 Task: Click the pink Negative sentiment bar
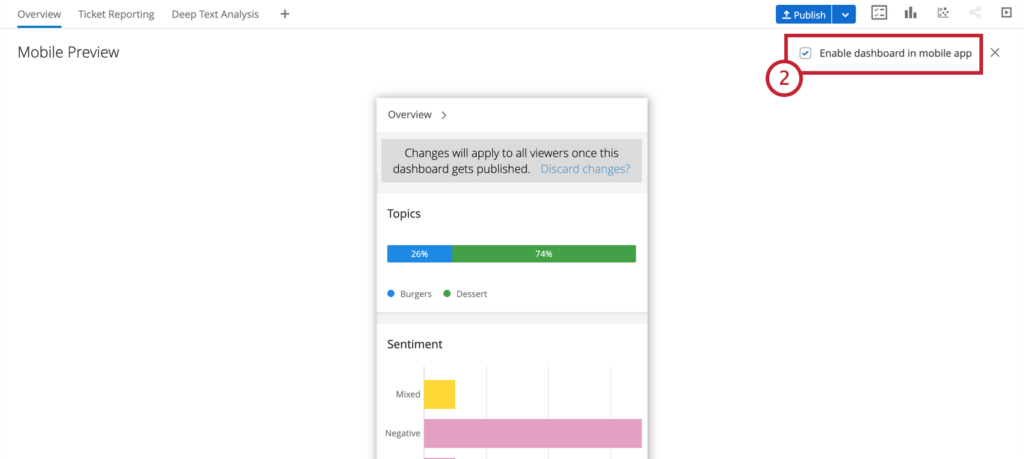pyautogui.click(x=532, y=433)
